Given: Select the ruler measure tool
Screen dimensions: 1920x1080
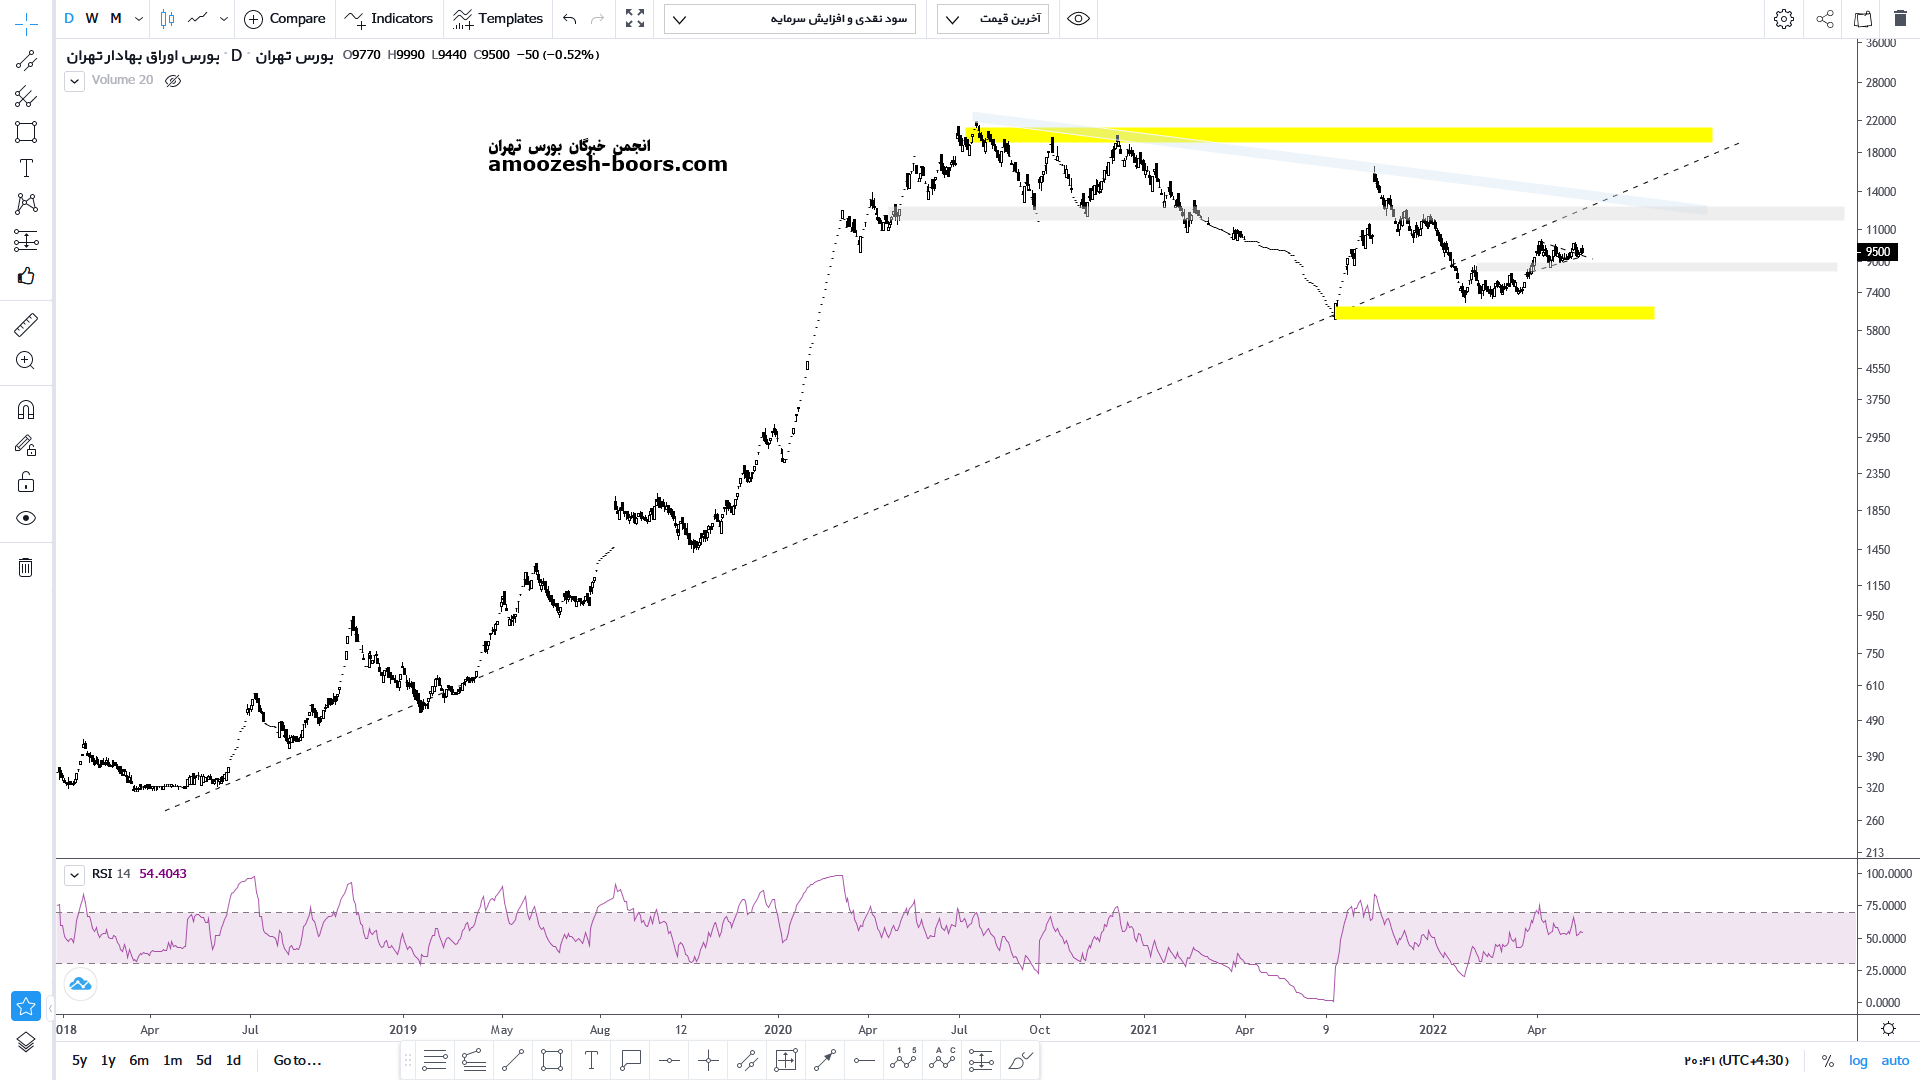Looking at the screenshot, I should [x=26, y=325].
